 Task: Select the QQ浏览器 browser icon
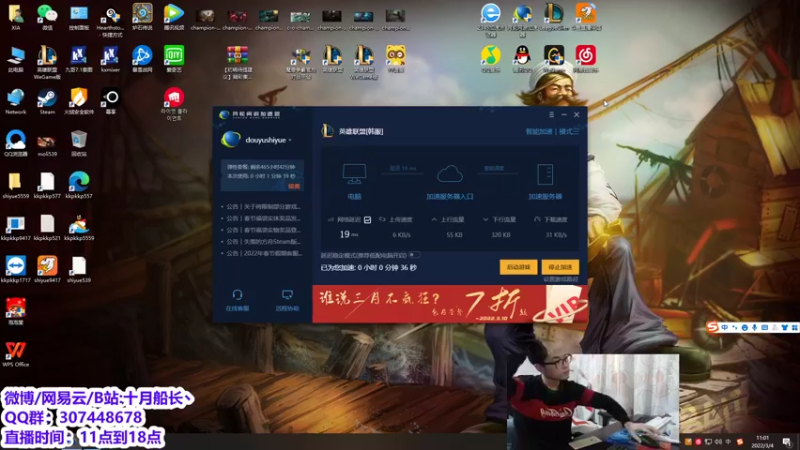click(x=15, y=143)
